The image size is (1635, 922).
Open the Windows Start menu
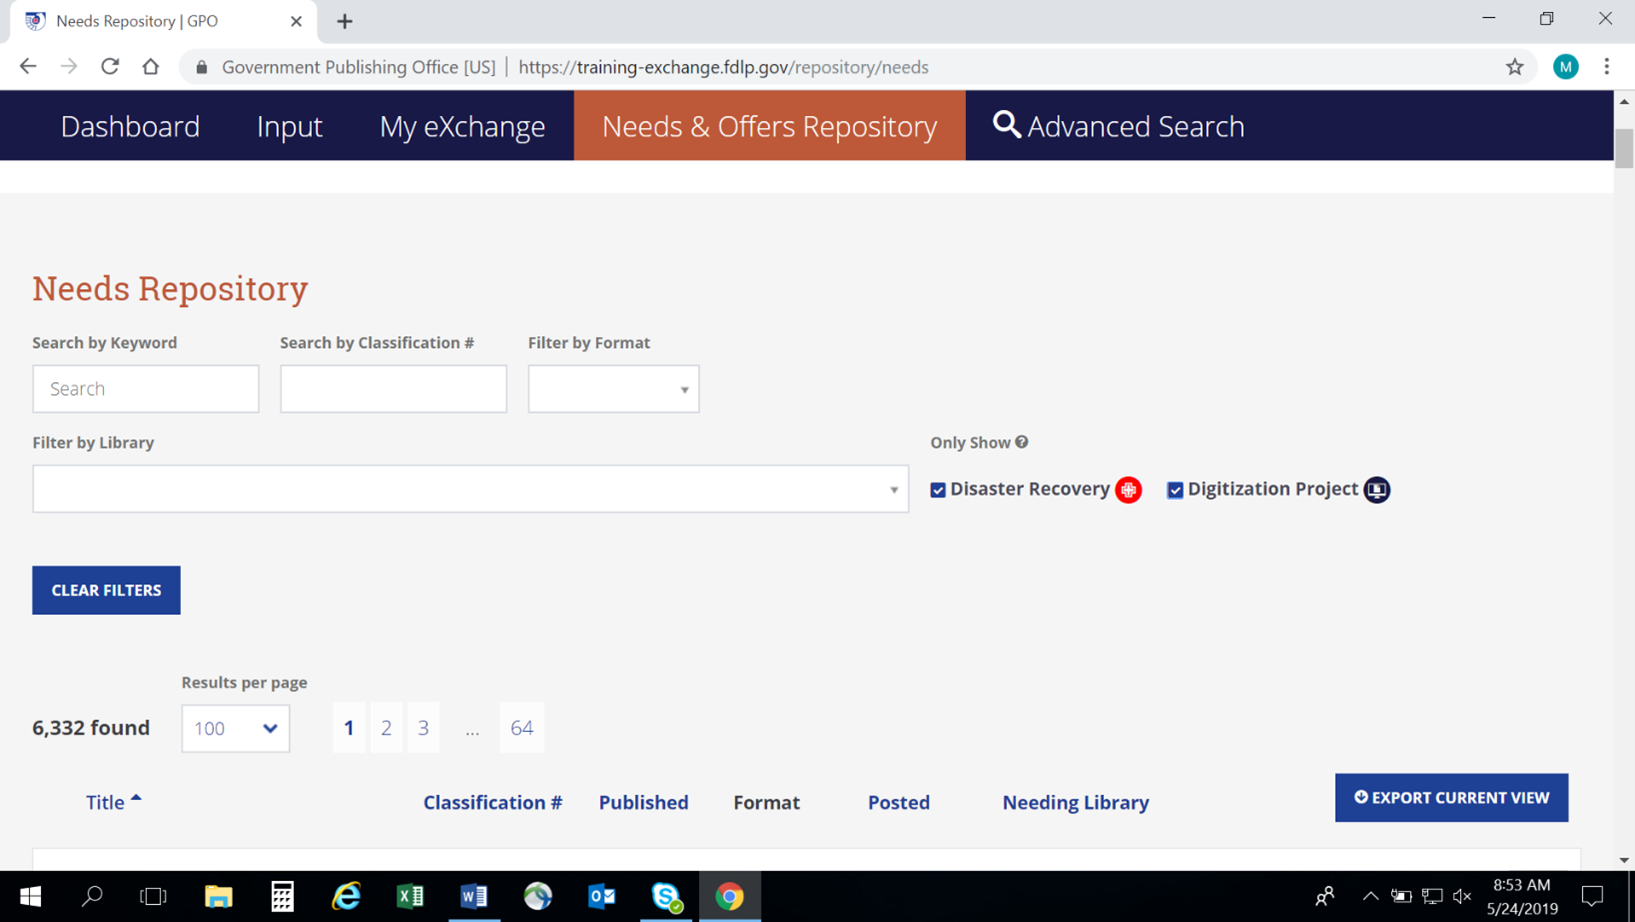[x=30, y=896]
